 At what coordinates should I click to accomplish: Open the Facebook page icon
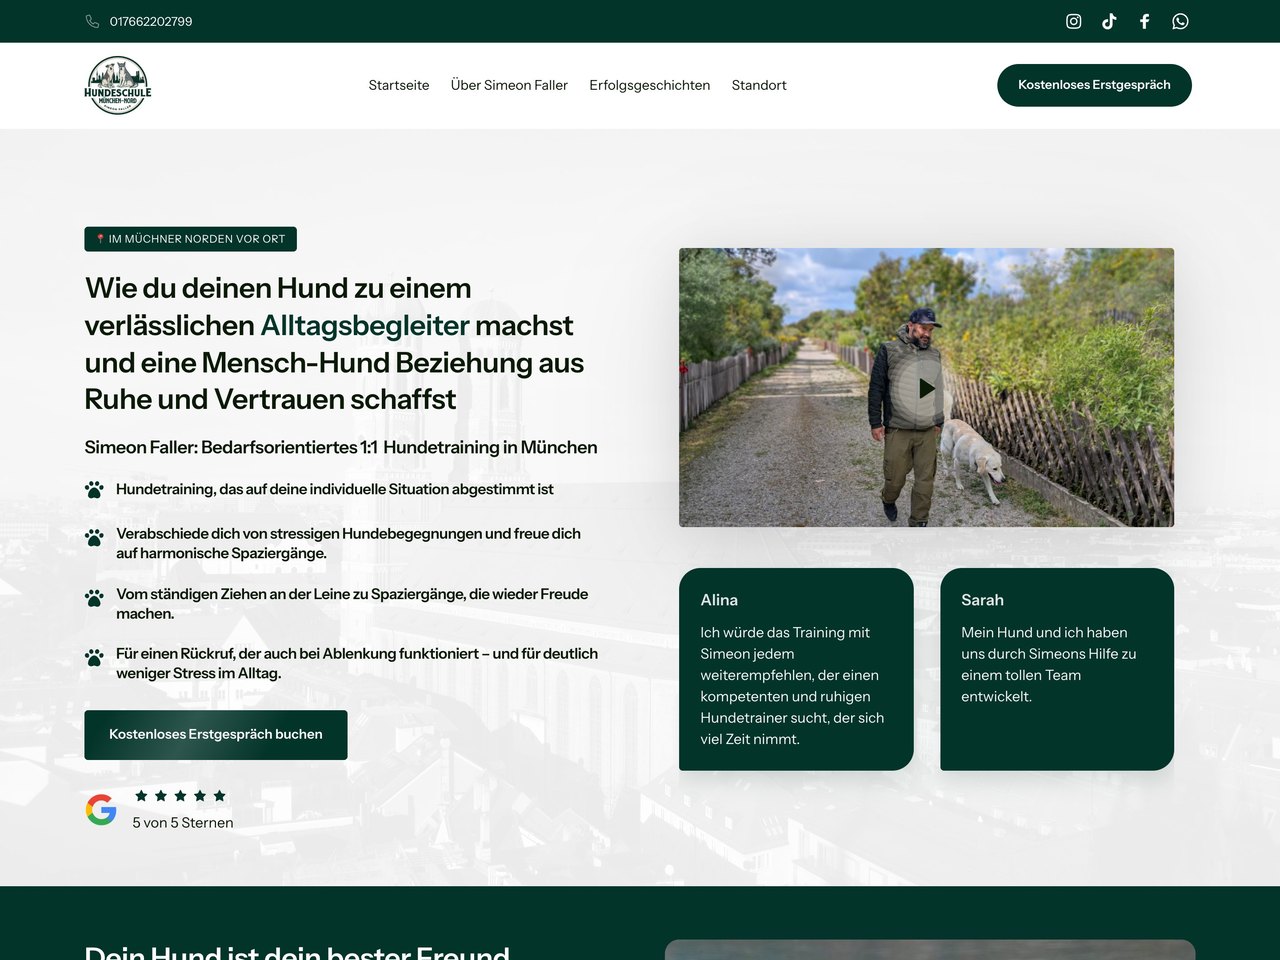1145,21
